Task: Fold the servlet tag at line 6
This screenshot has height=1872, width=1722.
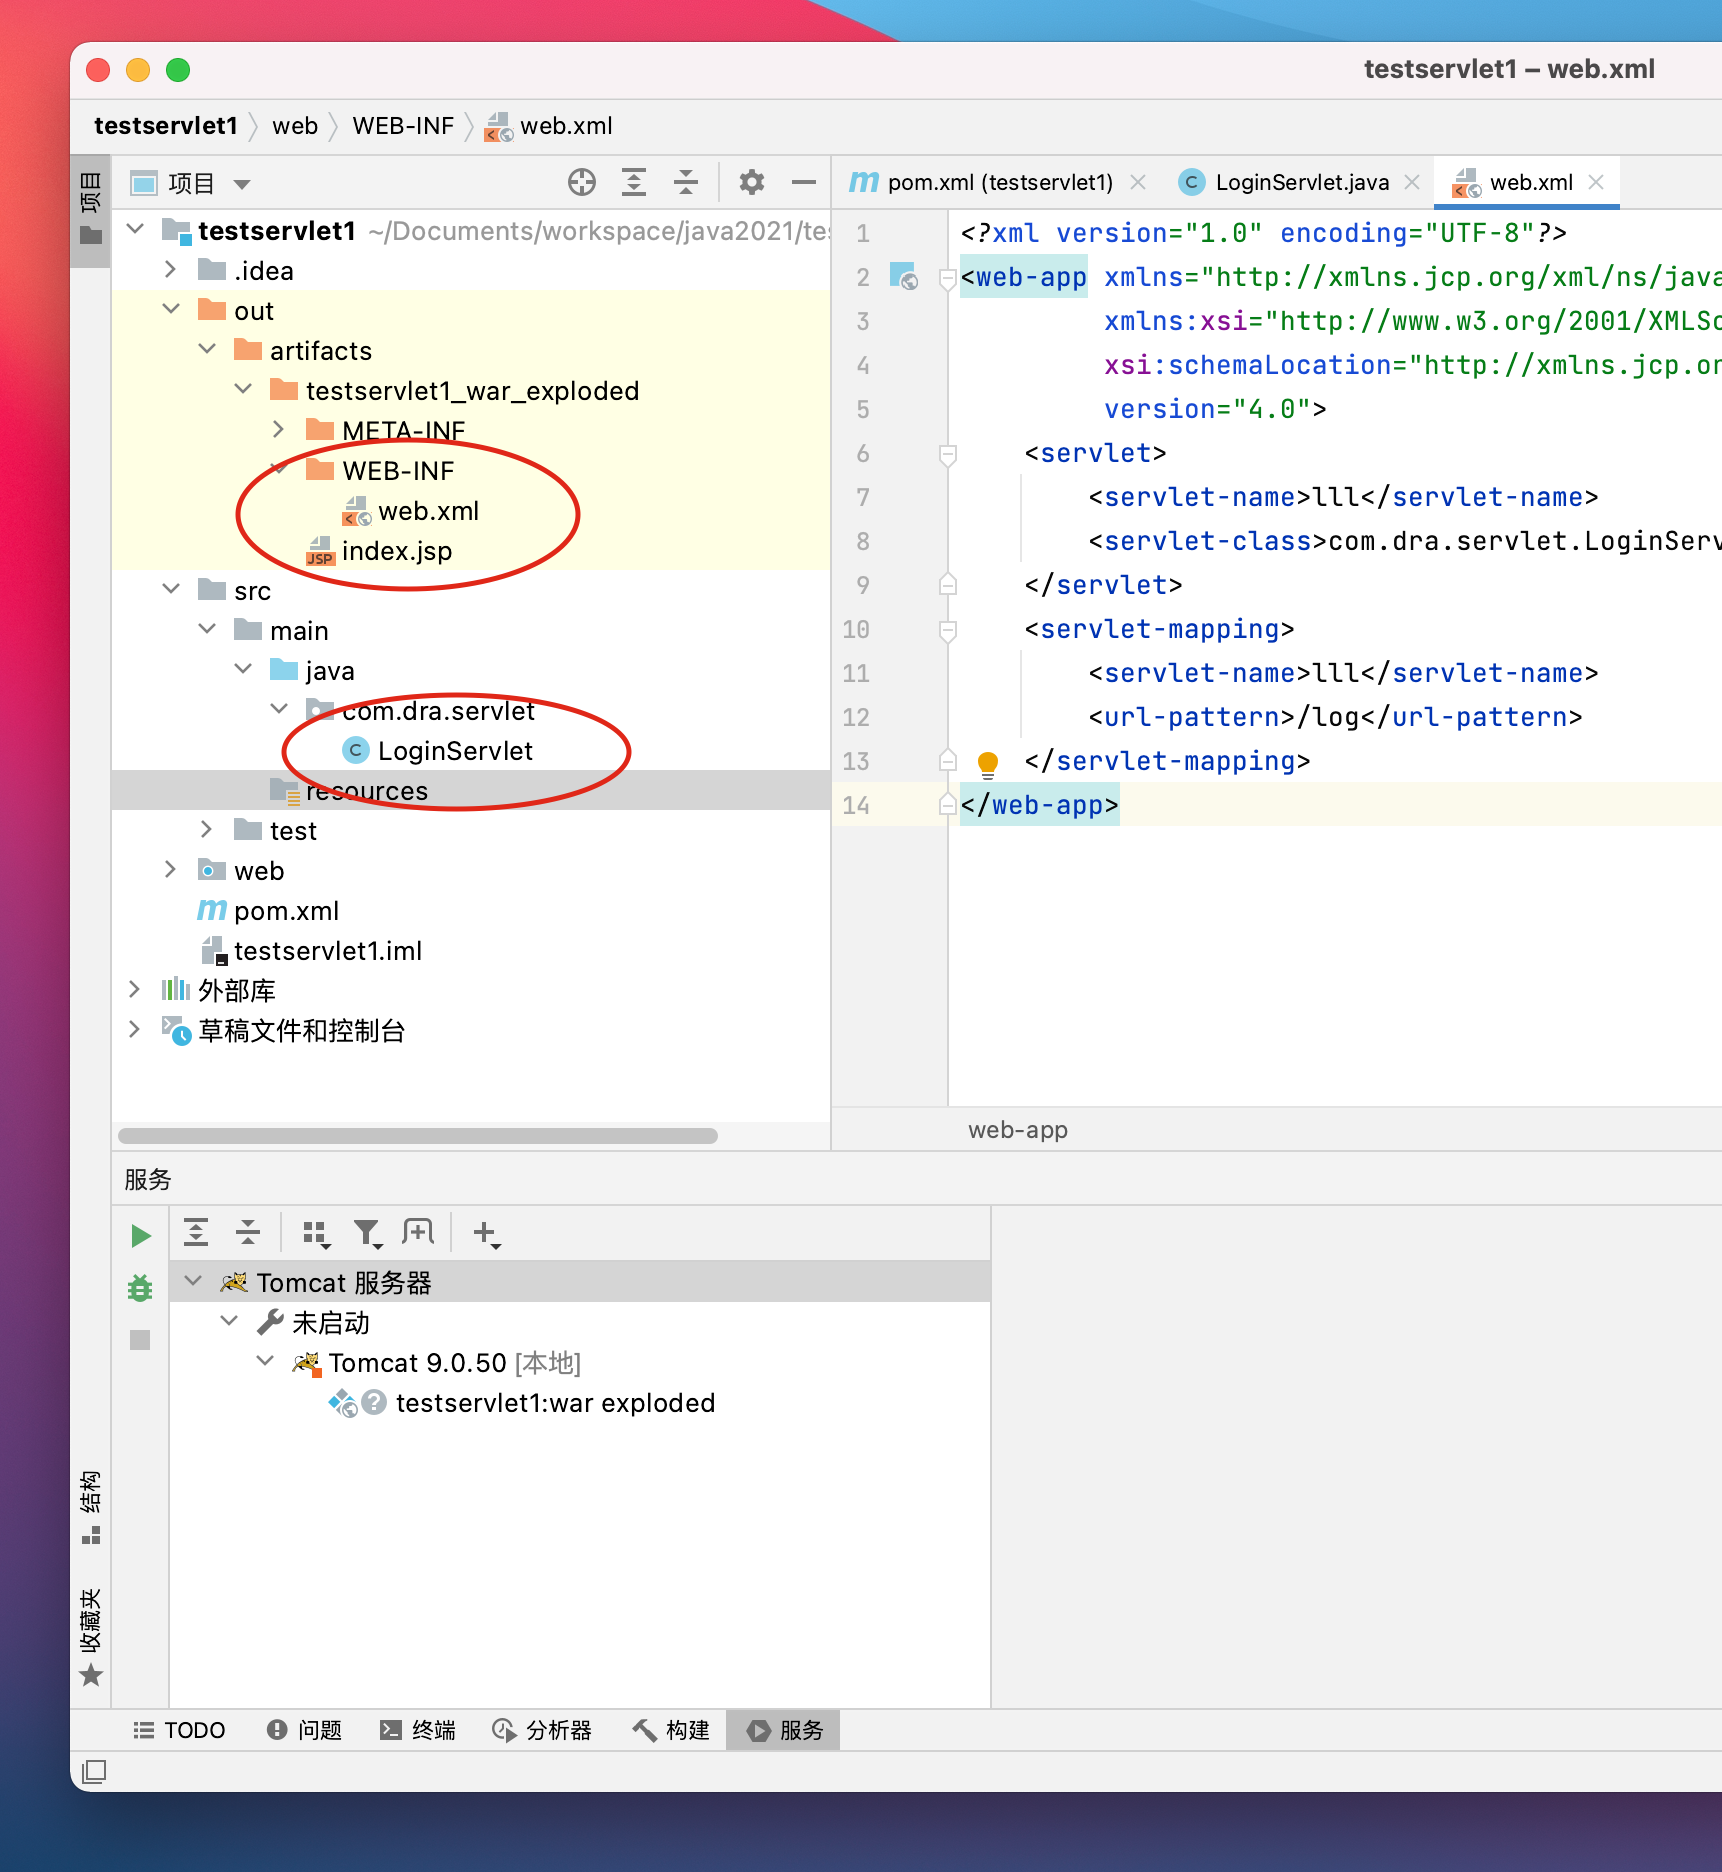Action: click(948, 454)
